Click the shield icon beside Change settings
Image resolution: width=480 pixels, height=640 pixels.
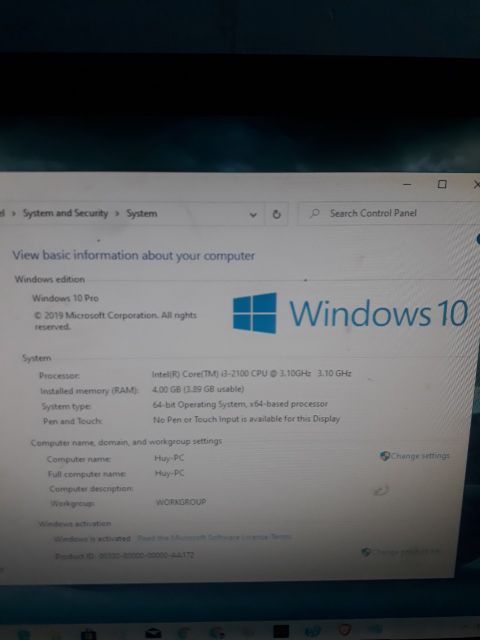click(384, 456)
